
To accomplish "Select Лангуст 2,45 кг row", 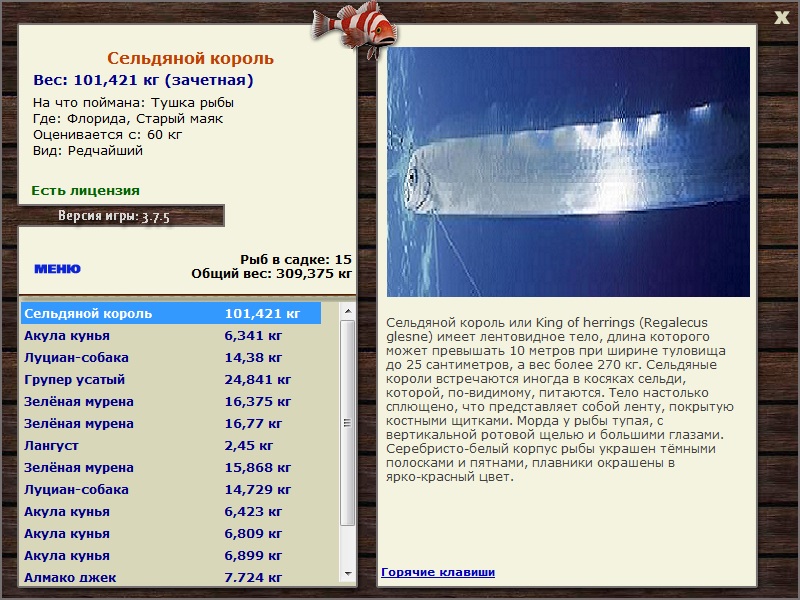I will coord(171,445).
